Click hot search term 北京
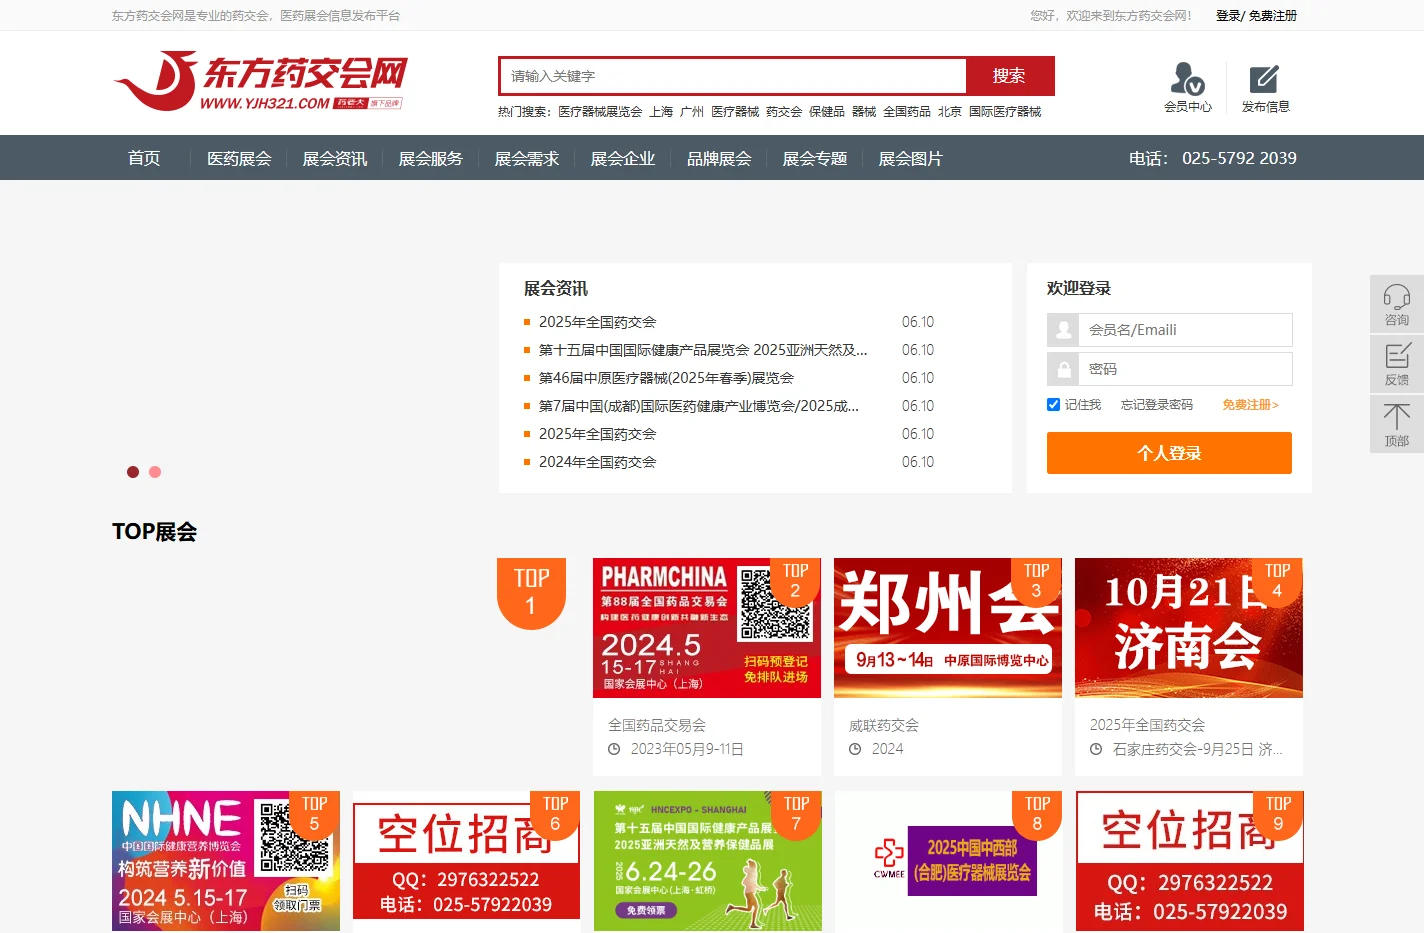Screen dimensions: 1424x933 (950, 112)
